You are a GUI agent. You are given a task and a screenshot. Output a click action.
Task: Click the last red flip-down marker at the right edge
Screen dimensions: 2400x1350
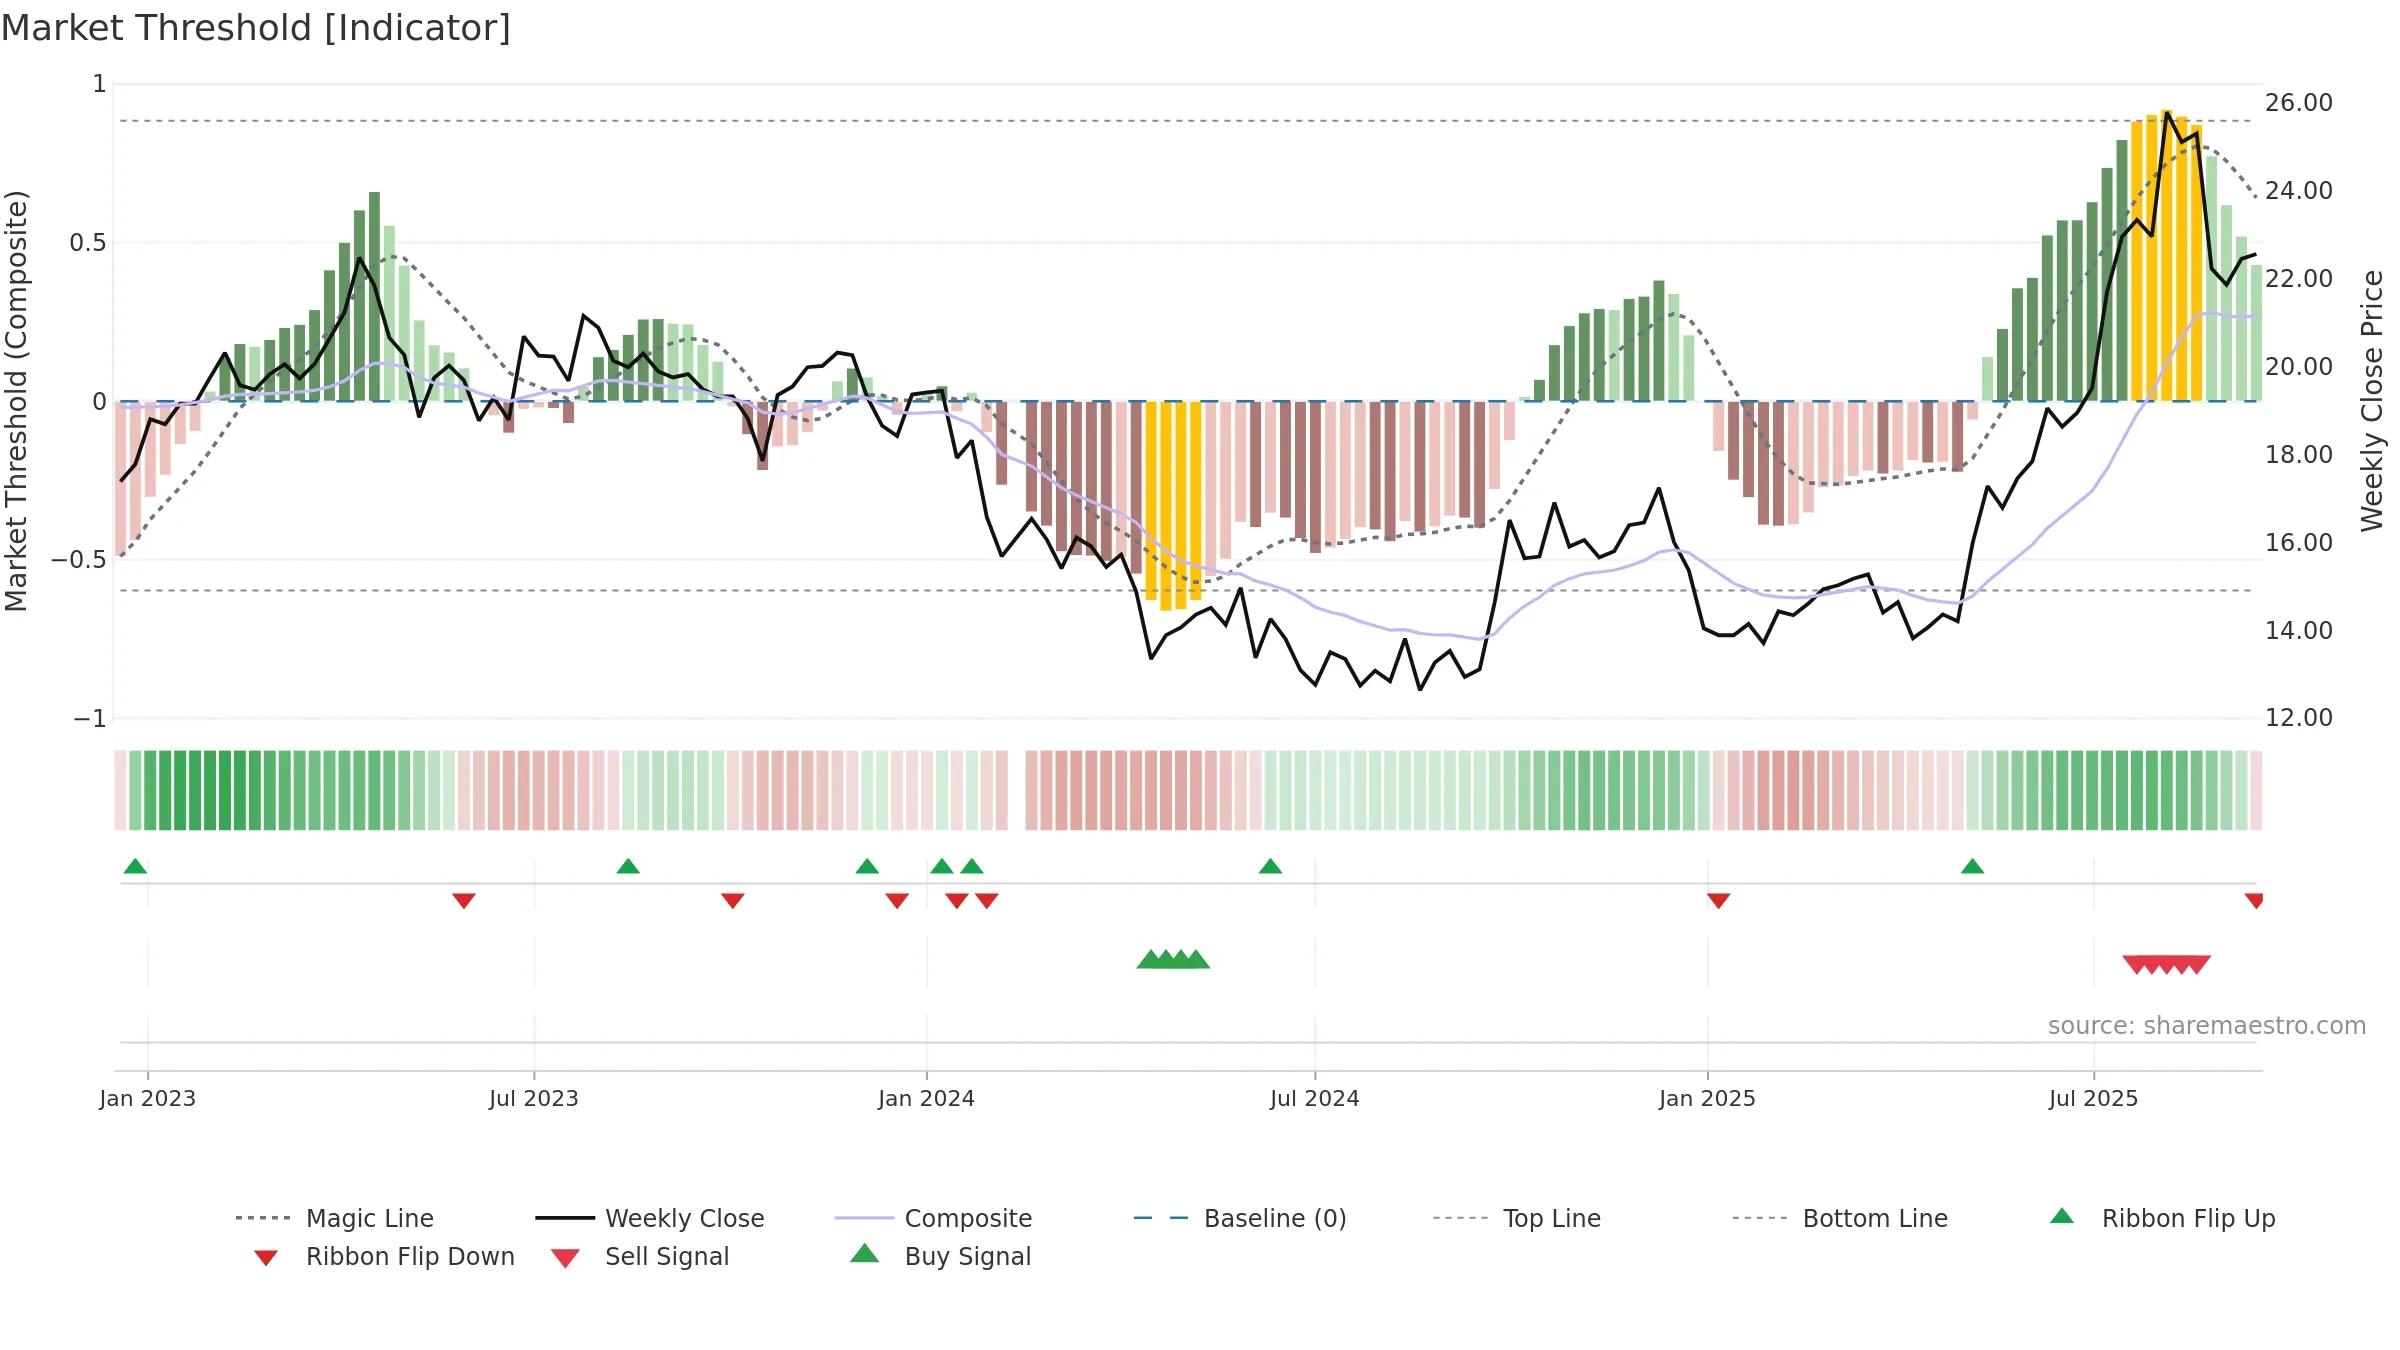(x=2254, y=901)
